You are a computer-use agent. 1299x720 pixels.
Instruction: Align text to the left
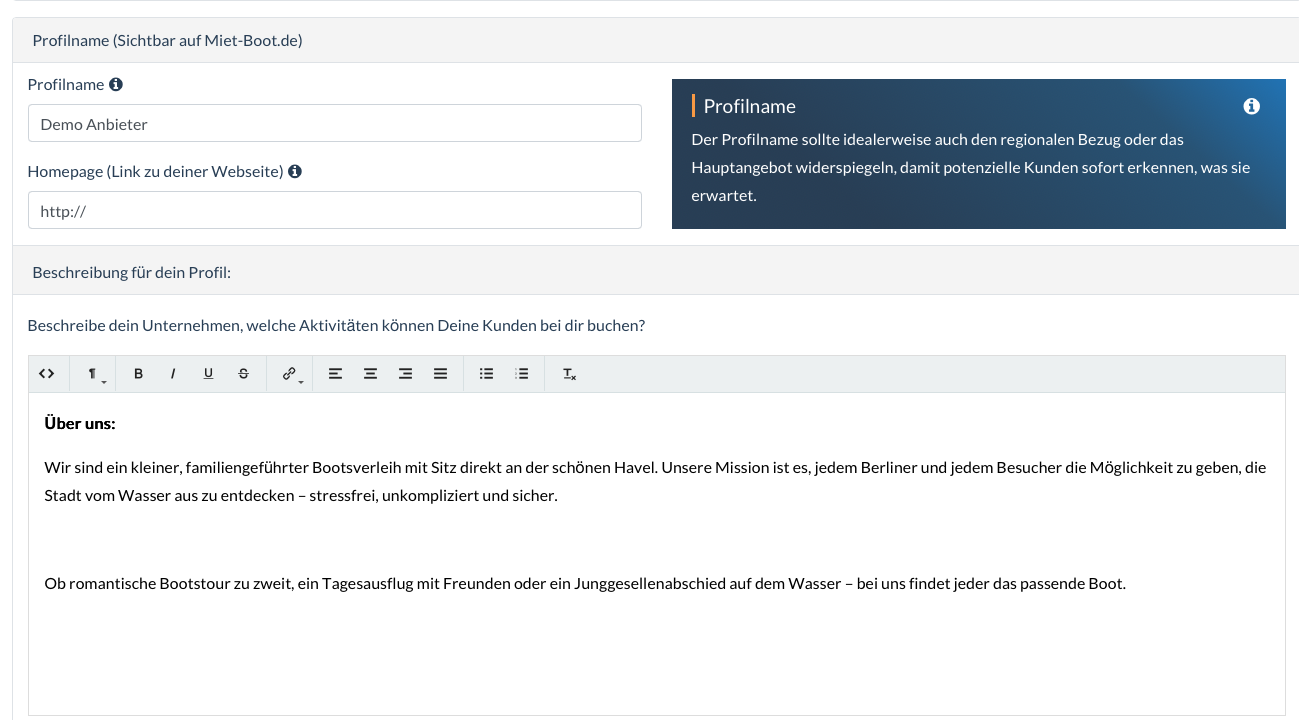335,374
